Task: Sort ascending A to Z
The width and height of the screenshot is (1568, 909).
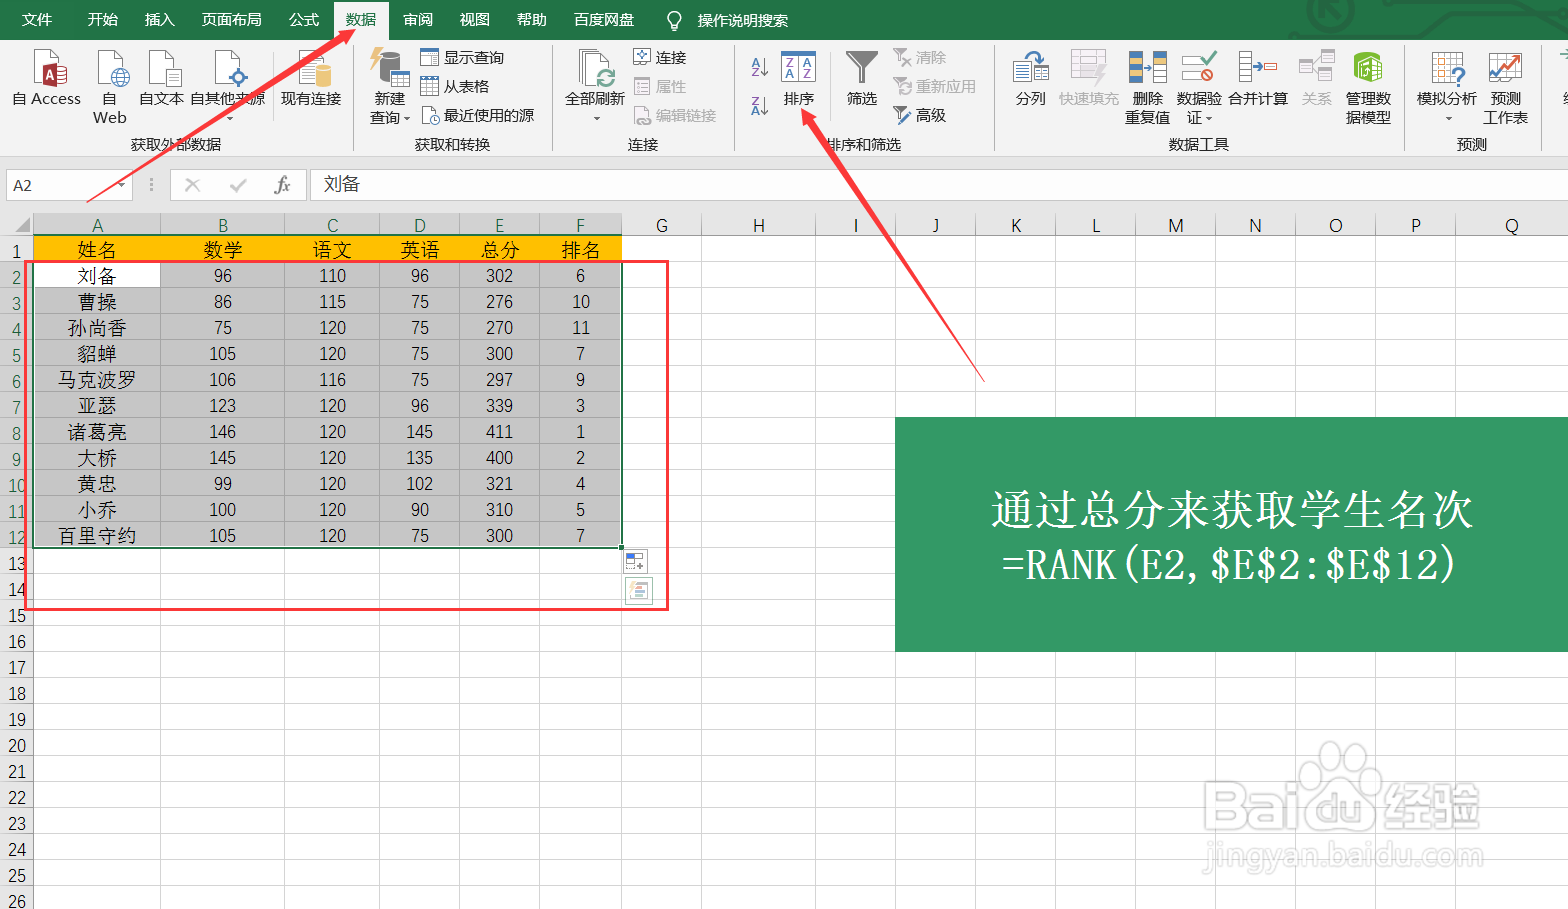Action: click(759, 67)
